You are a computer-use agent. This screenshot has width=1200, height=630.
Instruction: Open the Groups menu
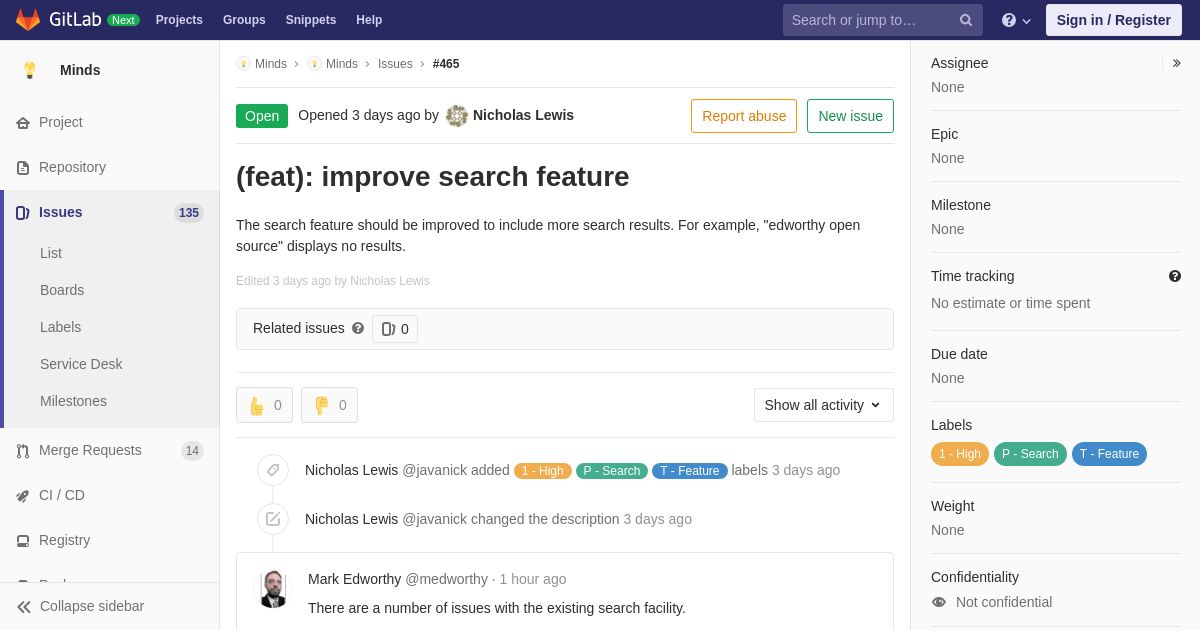[244, 20]
